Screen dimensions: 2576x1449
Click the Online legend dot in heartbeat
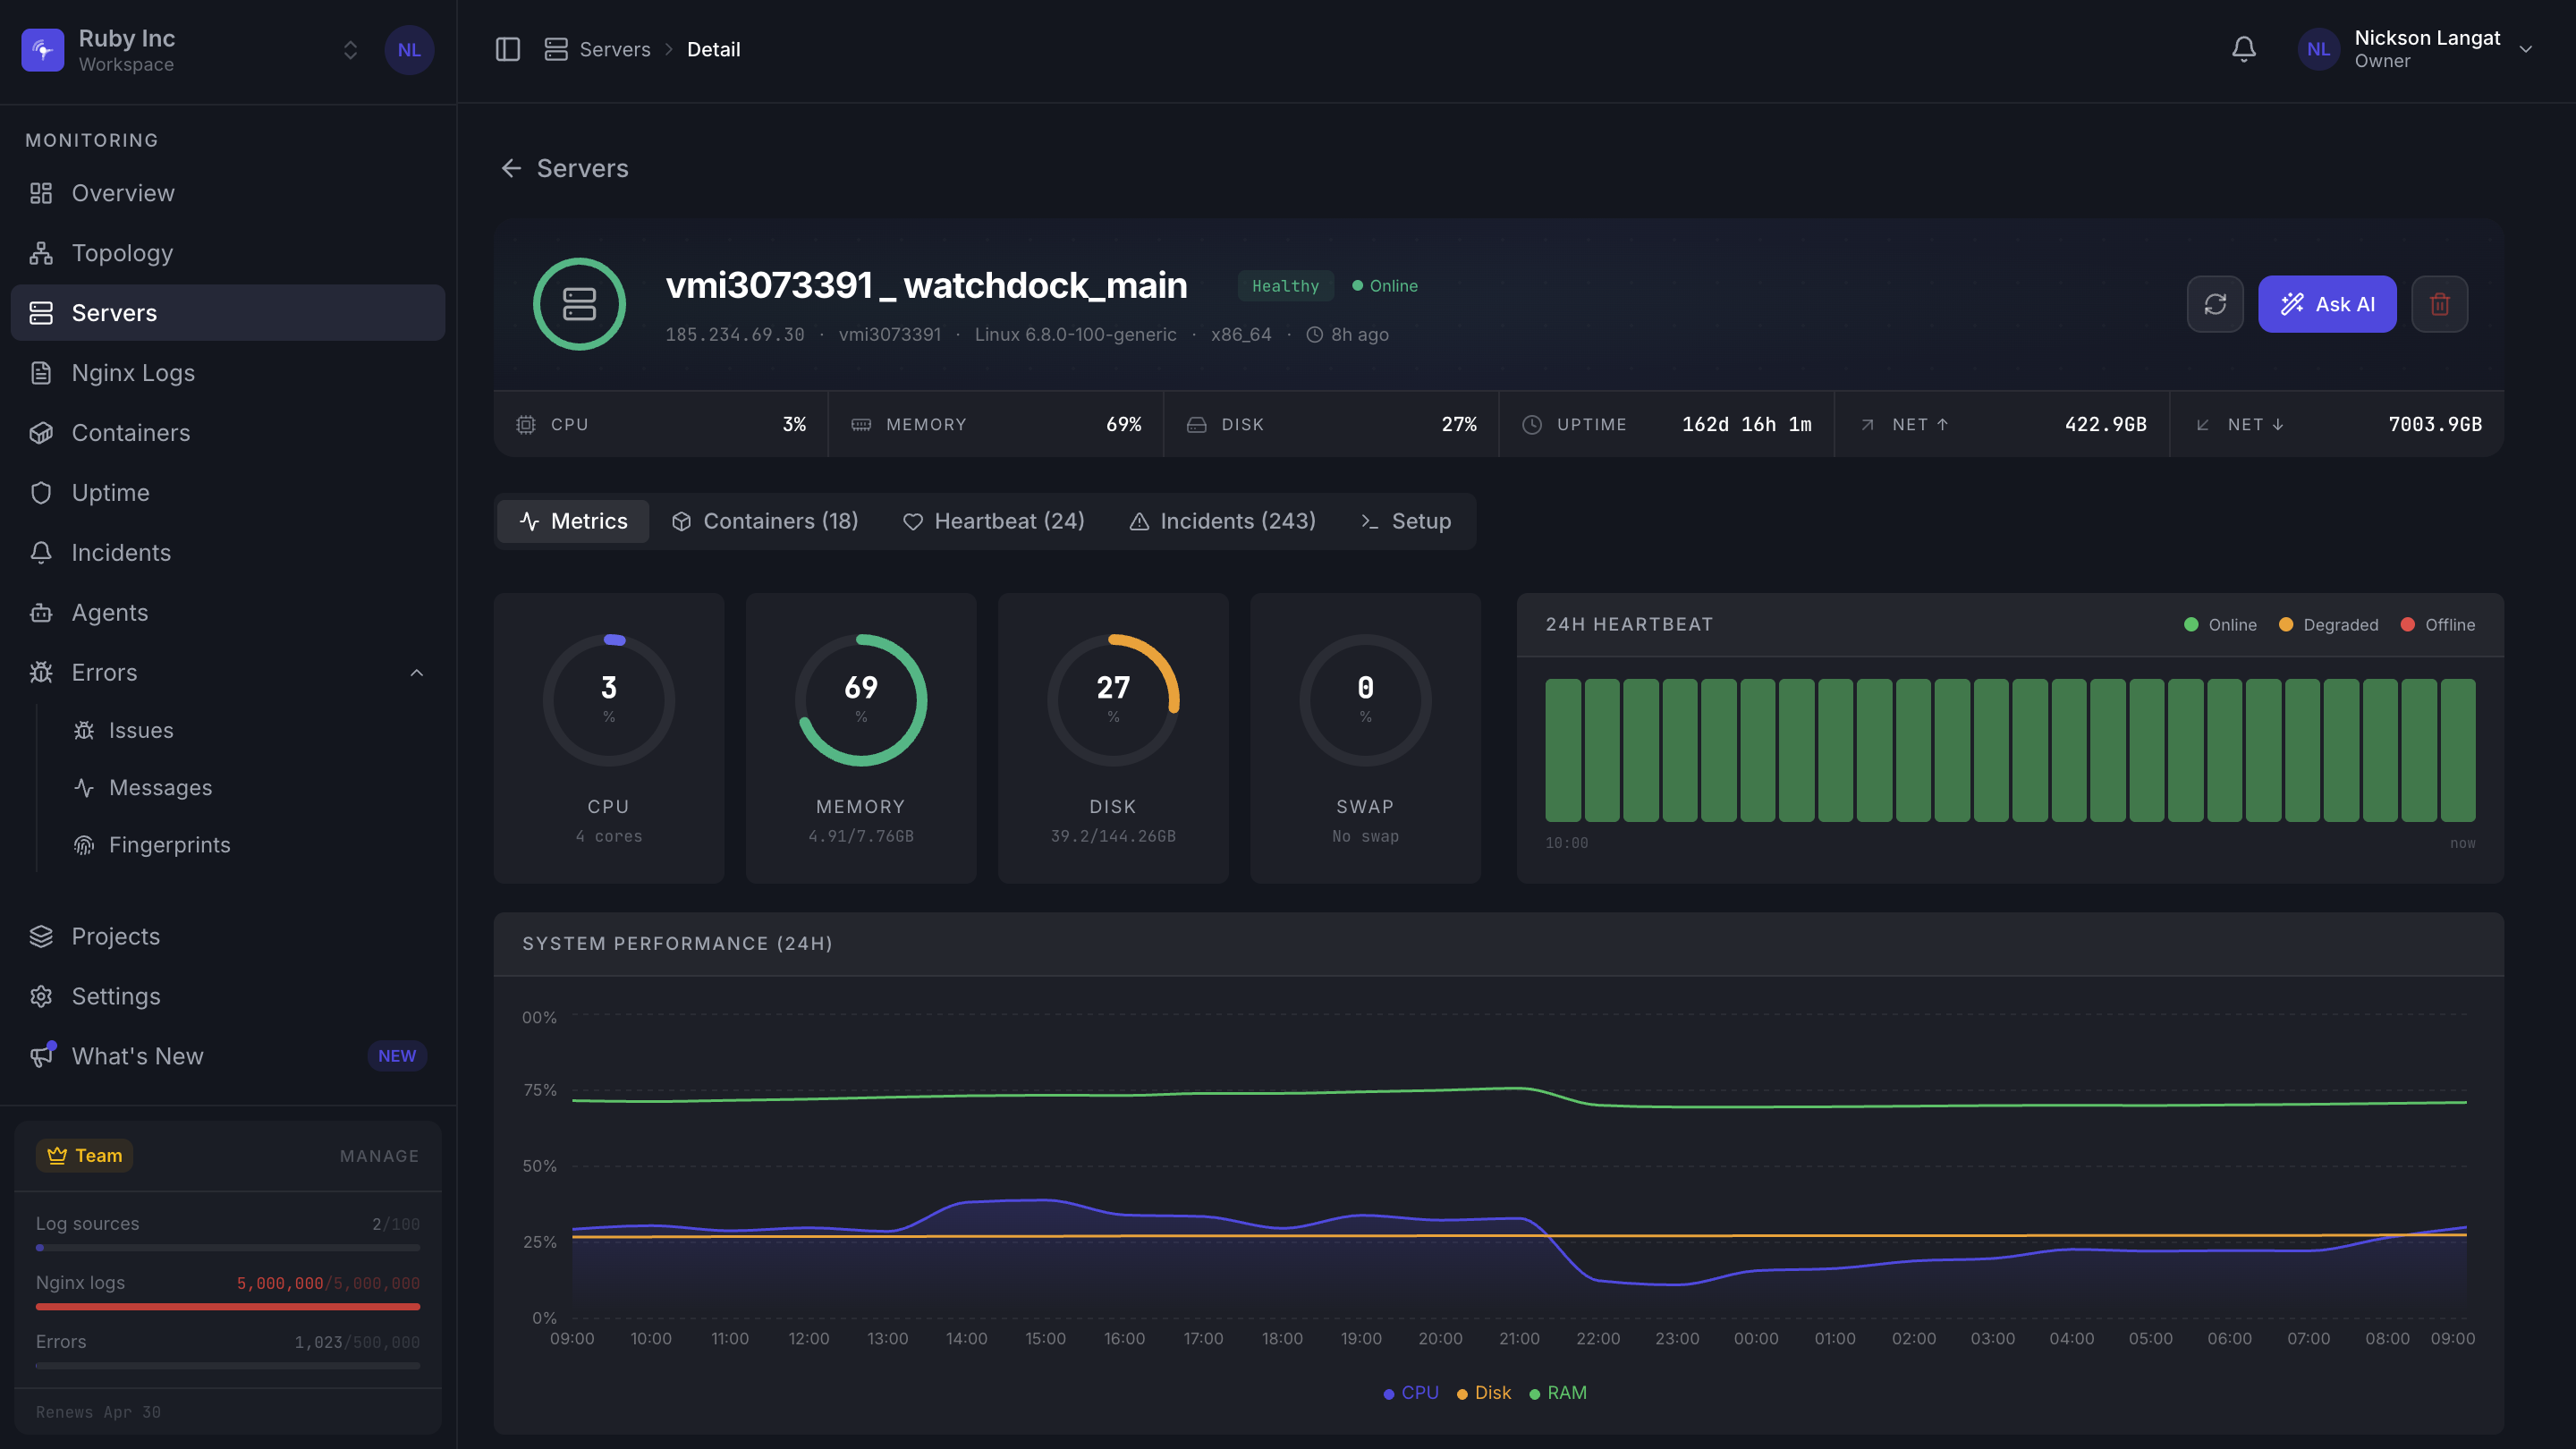[x=2191, y=625]
